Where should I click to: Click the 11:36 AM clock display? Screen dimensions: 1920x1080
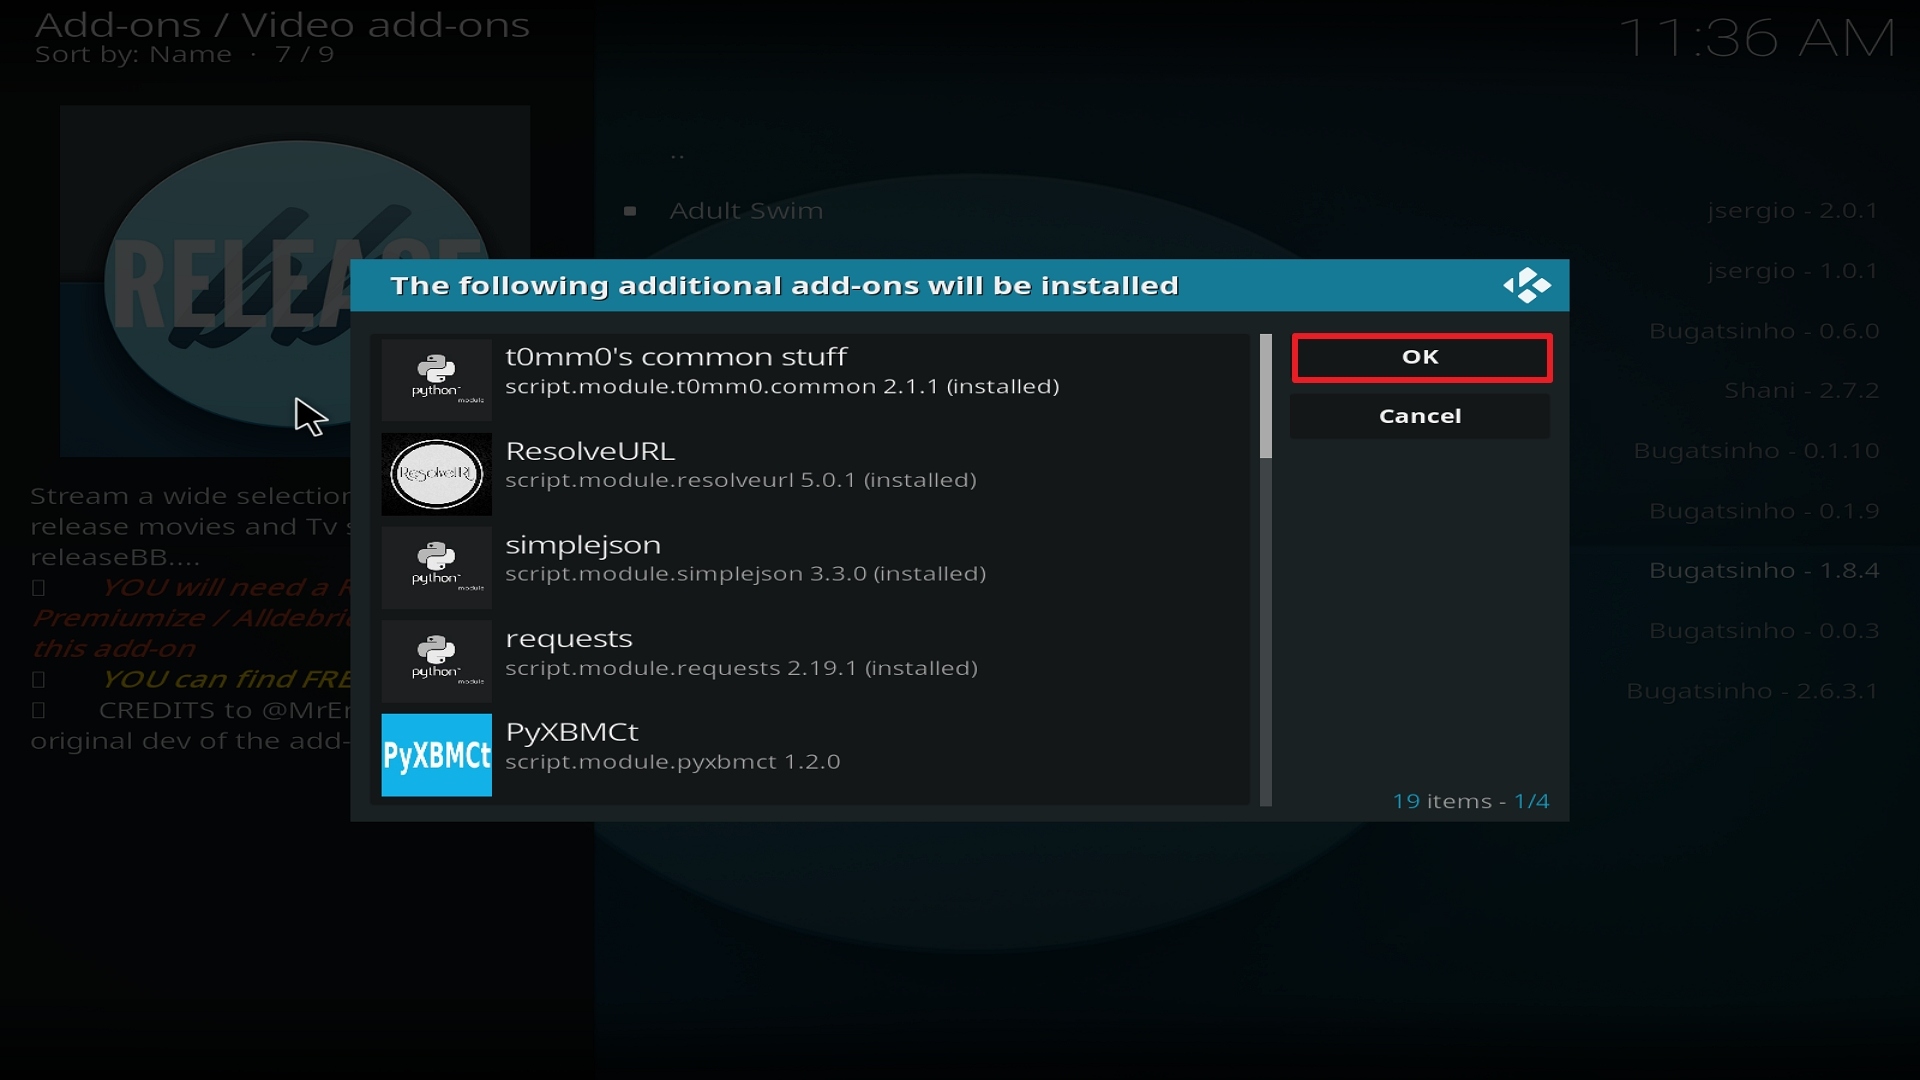tap(1757, 38)
